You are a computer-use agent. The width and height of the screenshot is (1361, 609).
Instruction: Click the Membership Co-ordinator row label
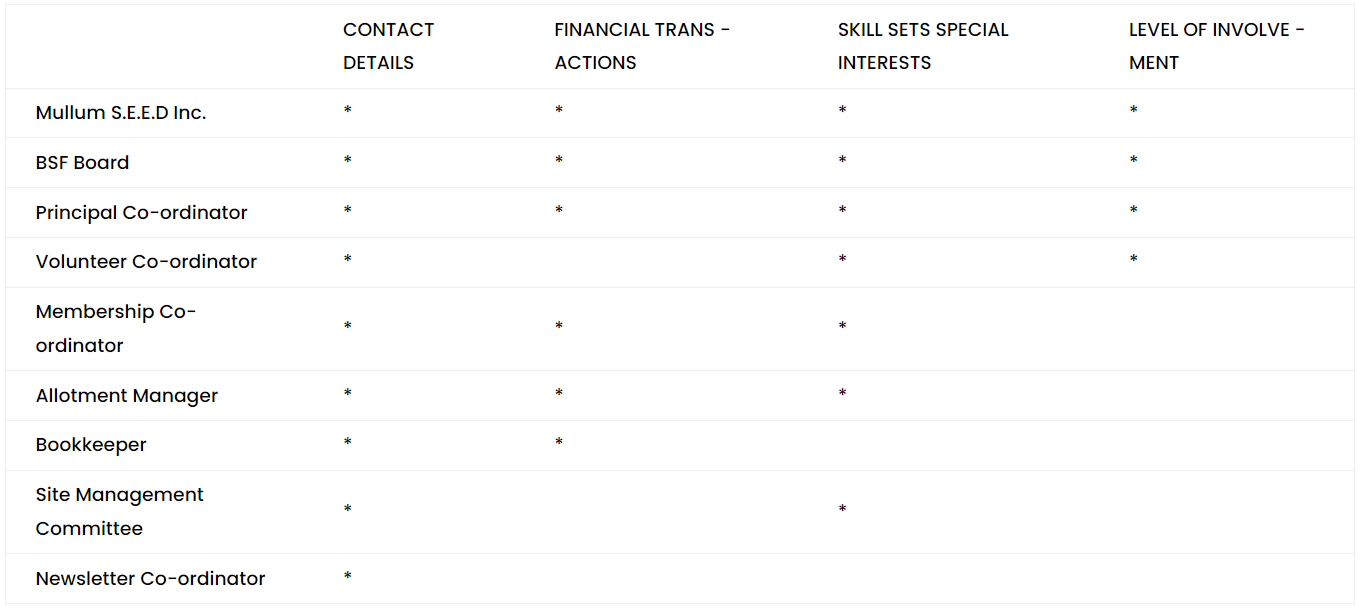pos(115,328)
